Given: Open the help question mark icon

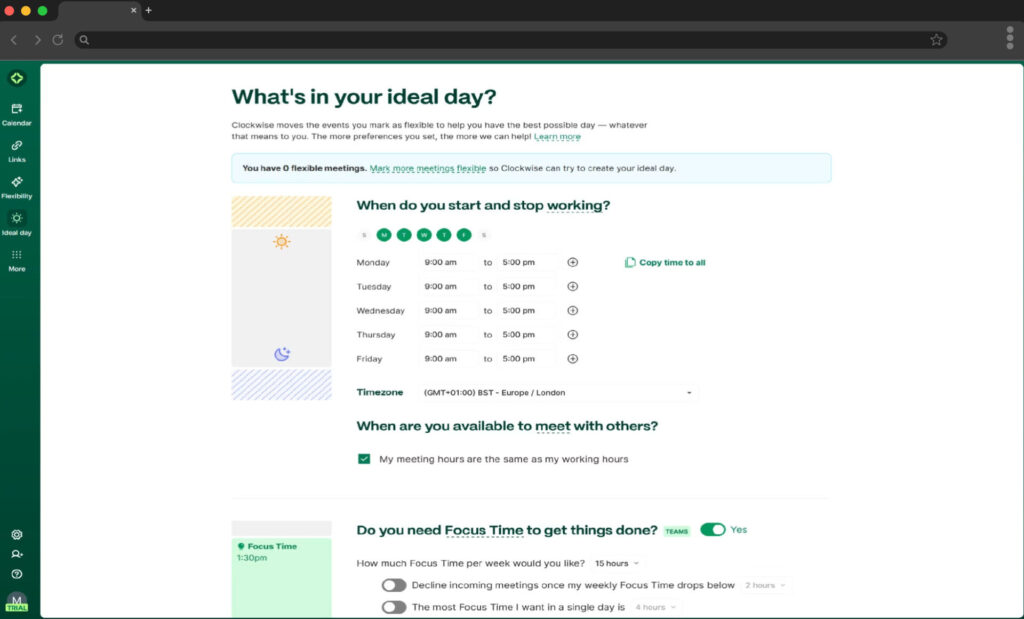Looking at the screenshot, I should pos(17,574).
